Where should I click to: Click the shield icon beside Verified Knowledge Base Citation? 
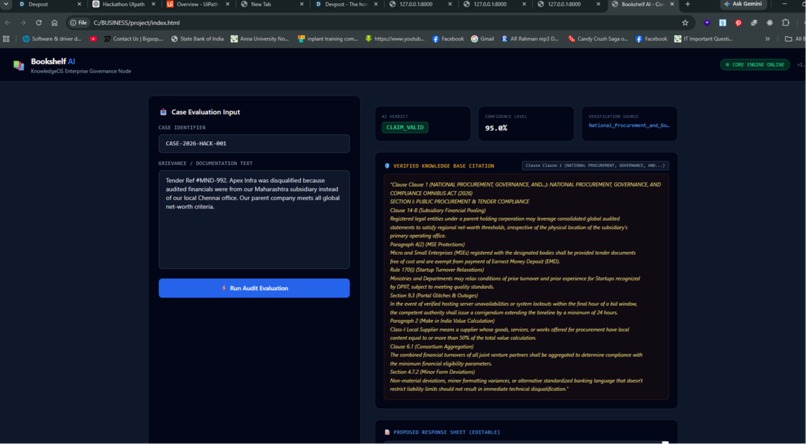tap(387, 165)
